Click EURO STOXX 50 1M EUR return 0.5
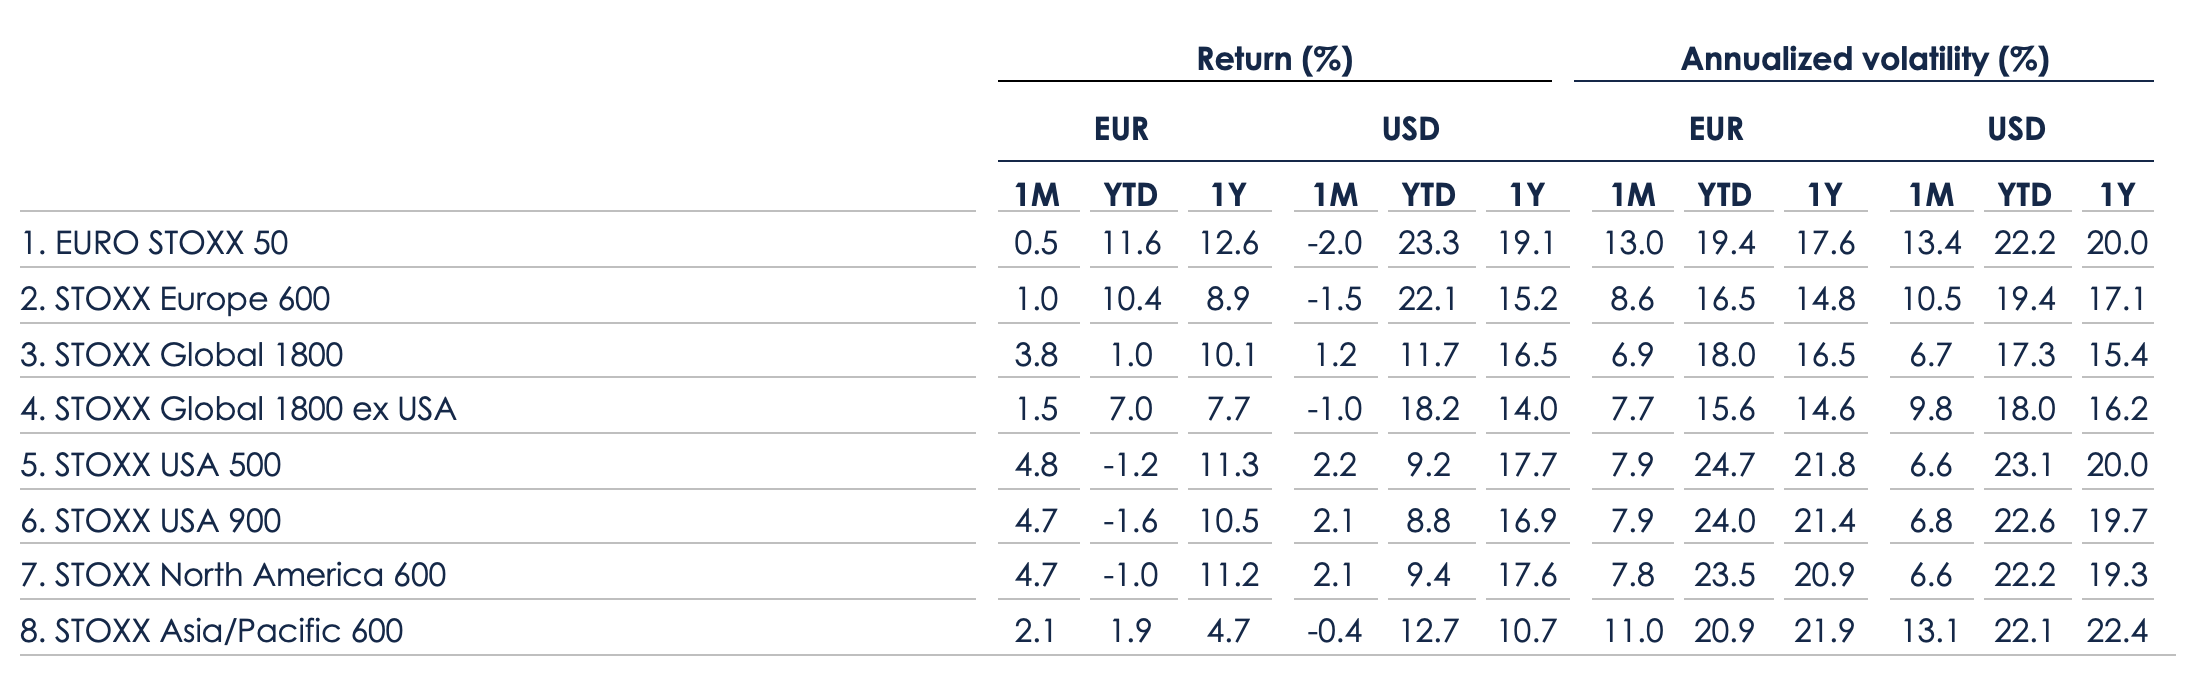2188x676 pixels. coord(1036,243)
